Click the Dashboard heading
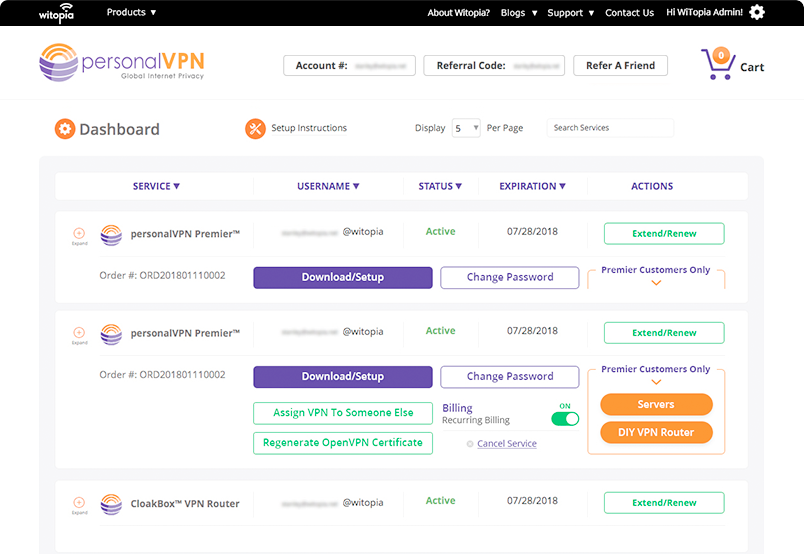Screen dimensions: 804x554 (x=119, y=129)
